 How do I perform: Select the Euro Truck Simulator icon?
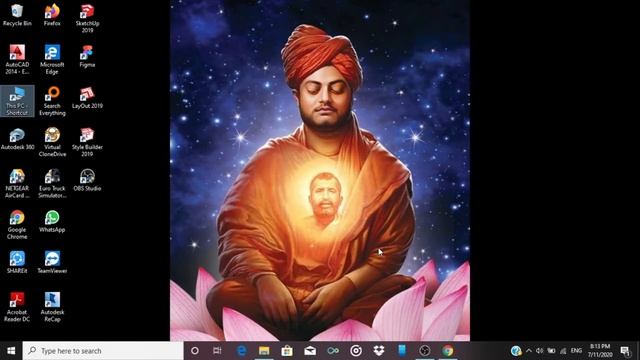click(x=52, y=184)
